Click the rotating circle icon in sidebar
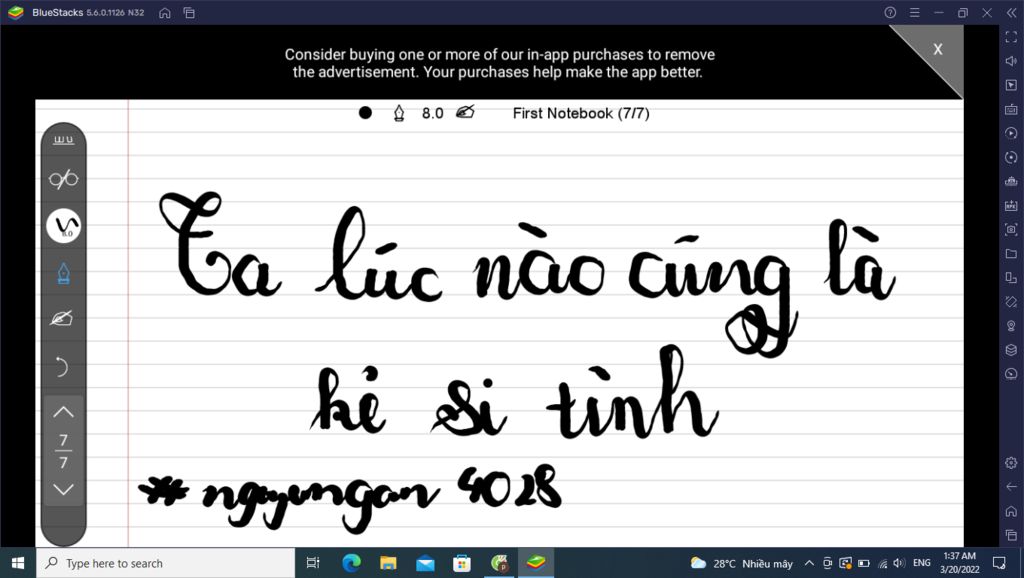The image size is (1024, 578). click(1011, 157)
